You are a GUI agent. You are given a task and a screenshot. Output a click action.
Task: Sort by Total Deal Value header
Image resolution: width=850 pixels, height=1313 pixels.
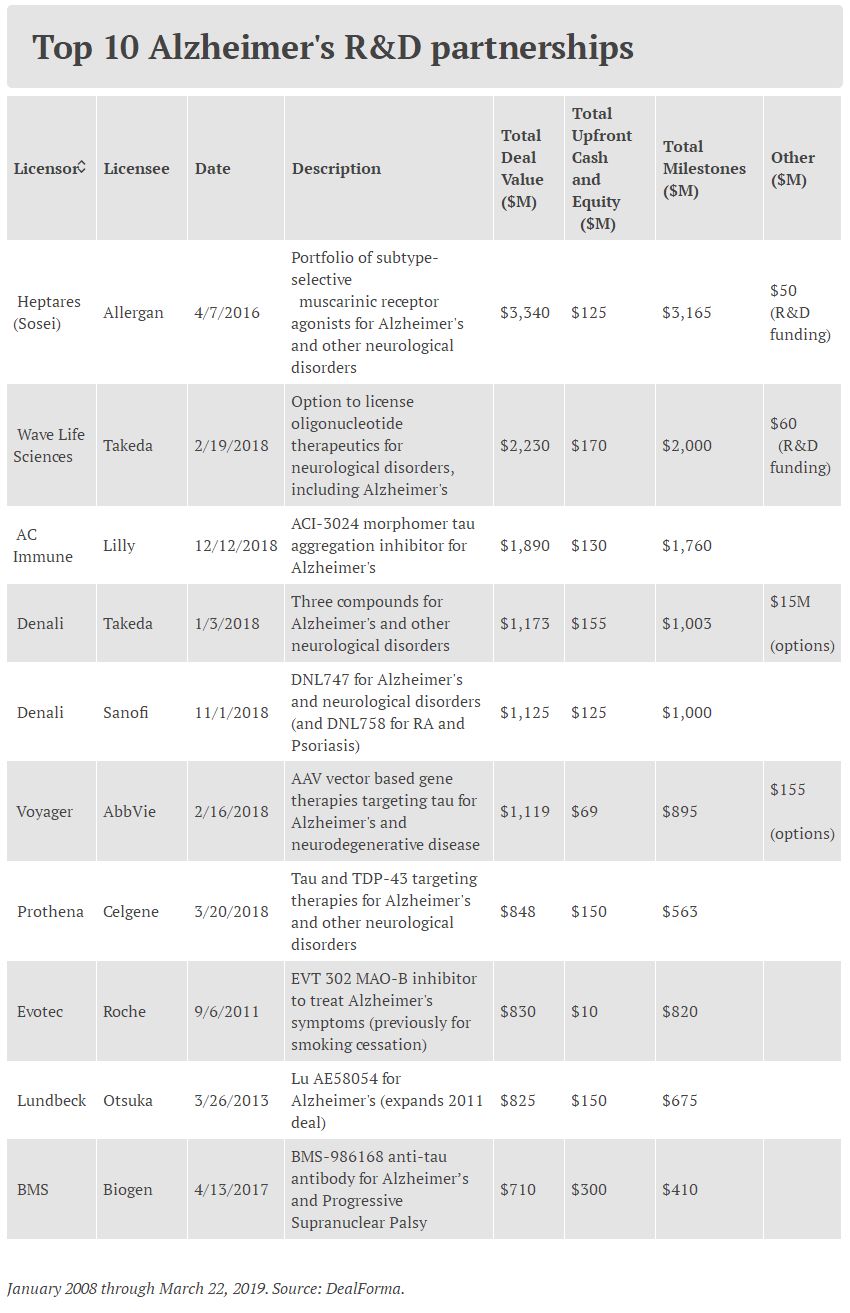522,168
